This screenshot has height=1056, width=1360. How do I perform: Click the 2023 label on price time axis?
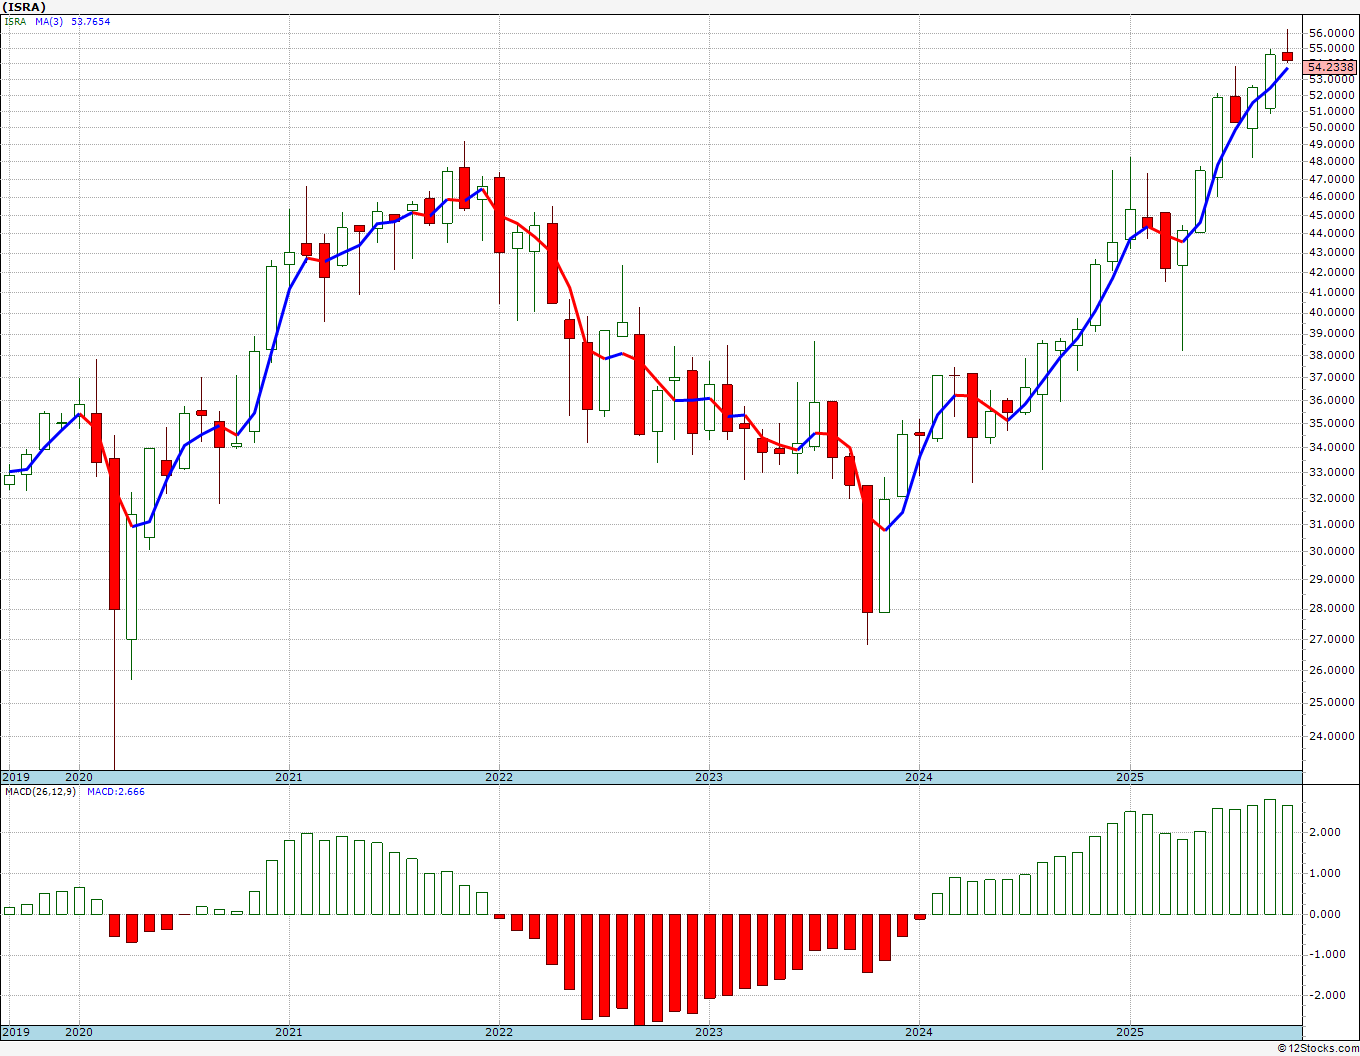pos(709,777)
